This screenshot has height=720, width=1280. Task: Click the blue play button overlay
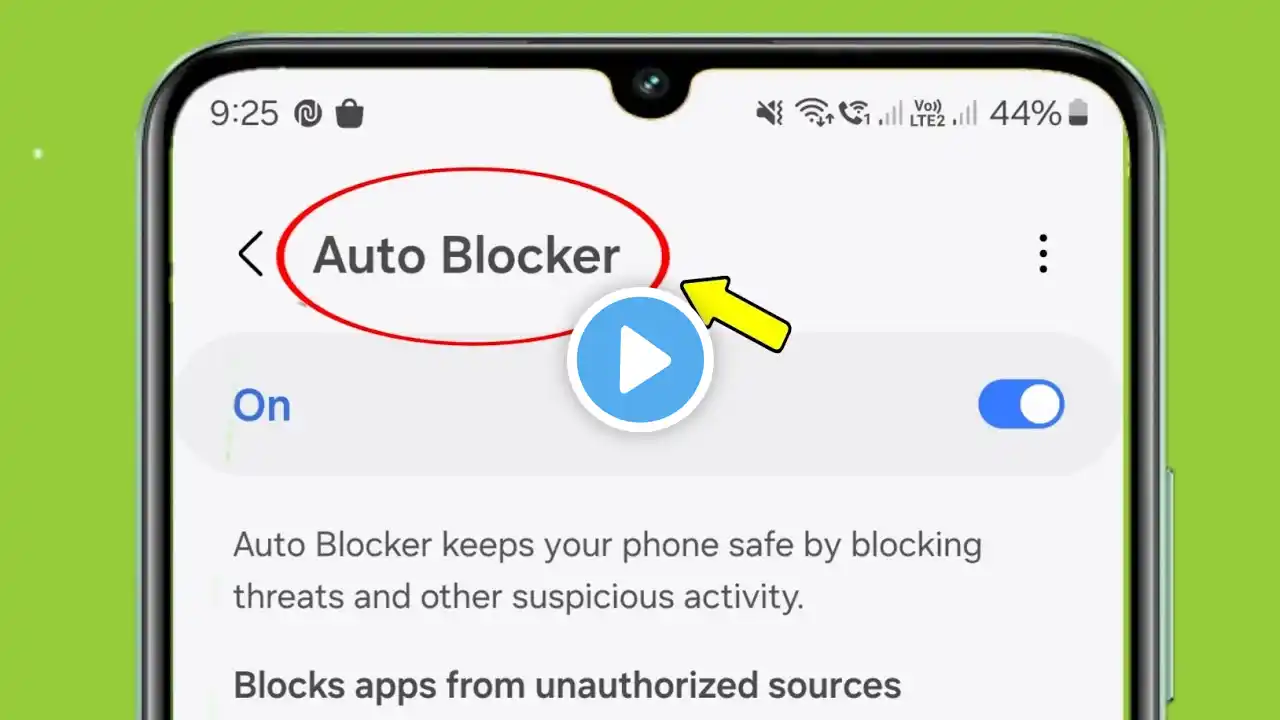tap(640, 360)
